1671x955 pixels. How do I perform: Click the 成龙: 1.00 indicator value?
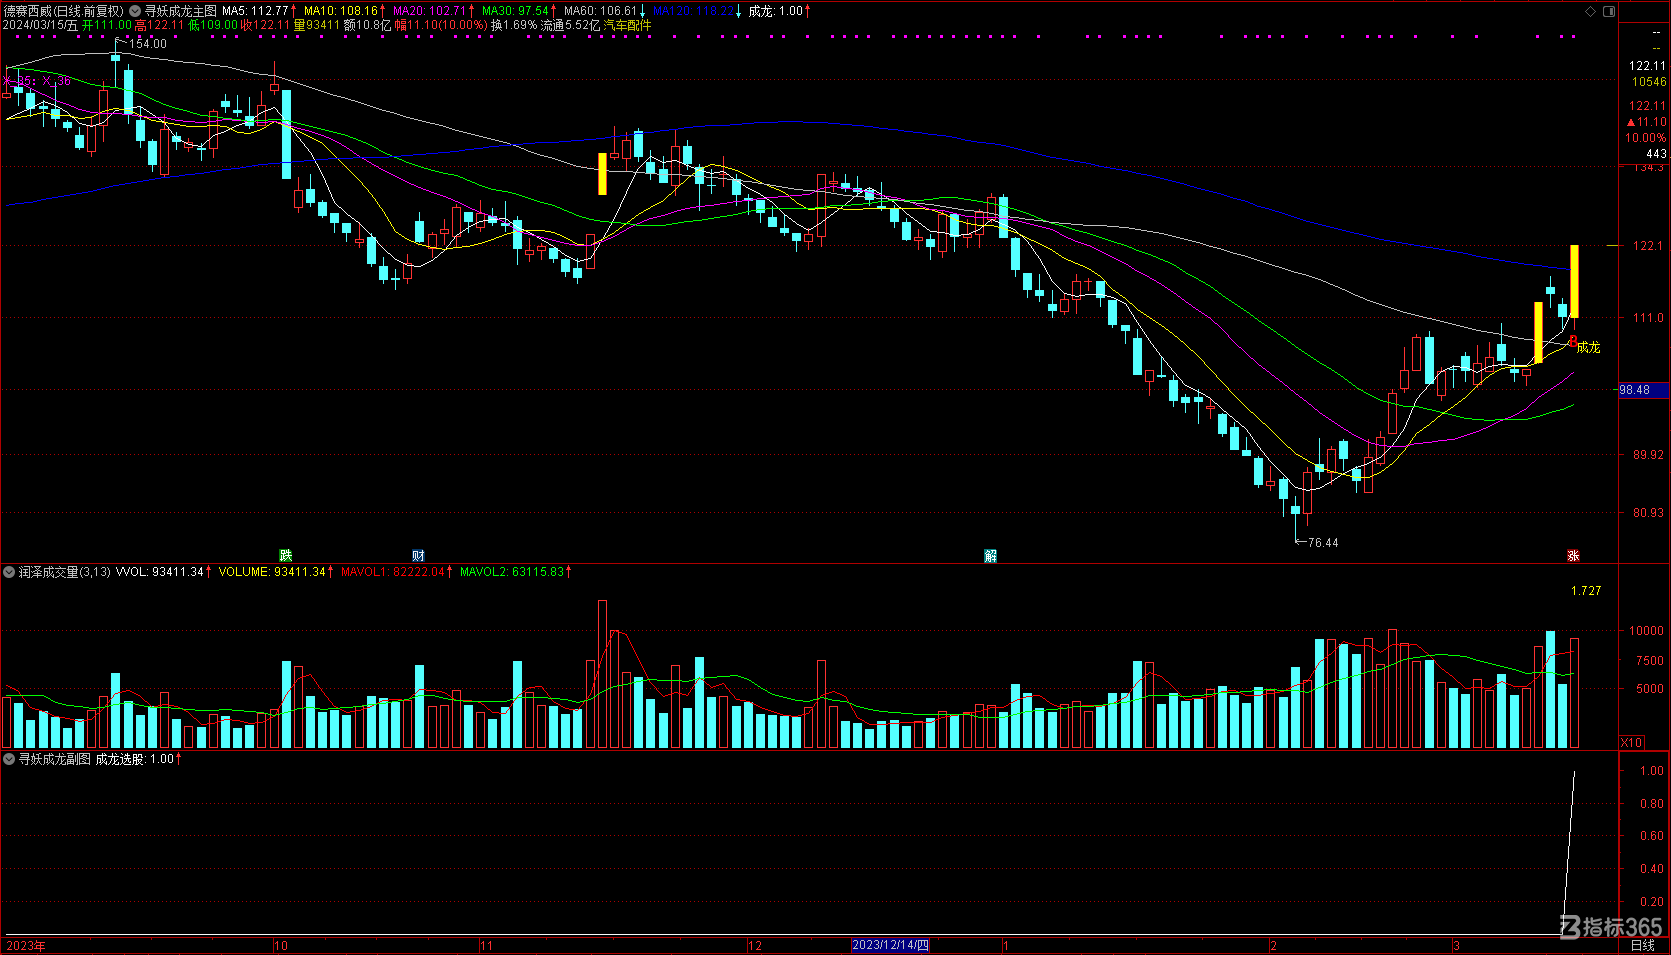pos(776,11)
